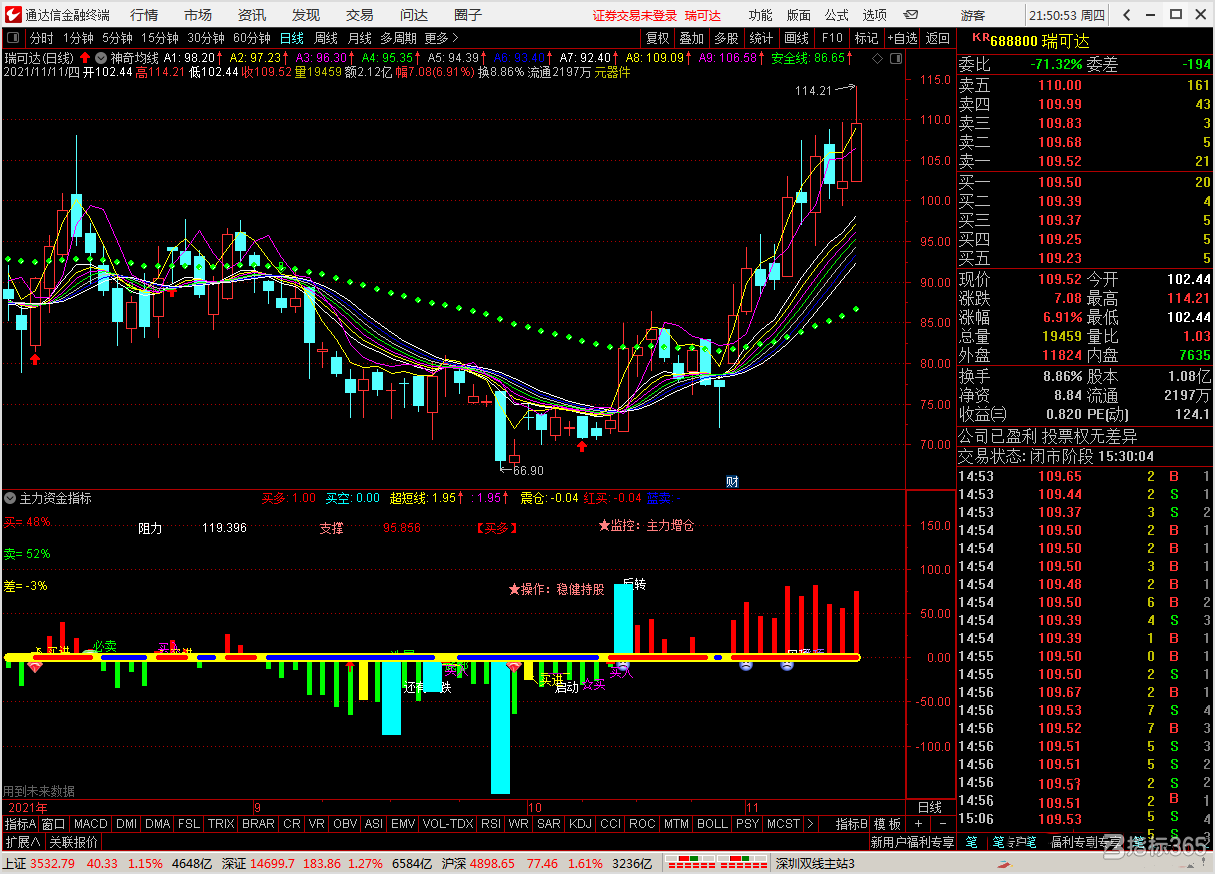
Task: Open F10 company information
Action: pyautogui.click(x=832, y=38)
